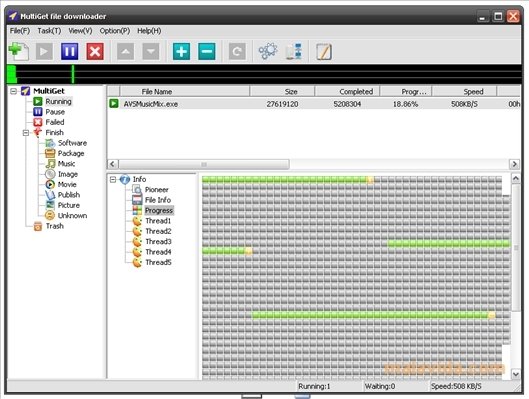Screen dimensions: 529x399
Task: Add a thread with teal plus icon
Action: click(x=182, y=52)
